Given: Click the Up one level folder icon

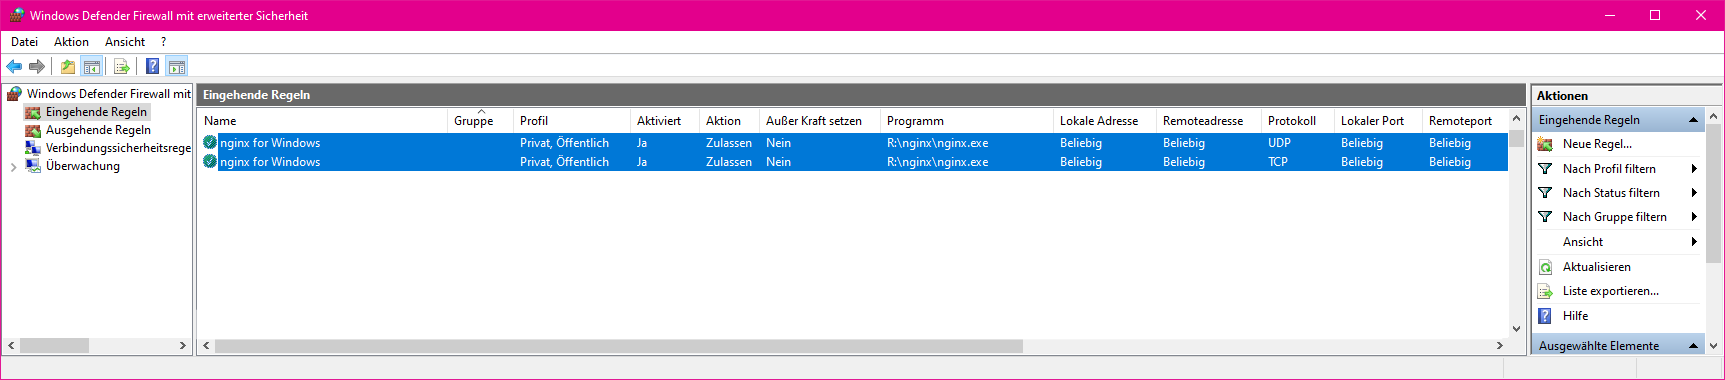Looking at the screenshot, I should (67, 66).
